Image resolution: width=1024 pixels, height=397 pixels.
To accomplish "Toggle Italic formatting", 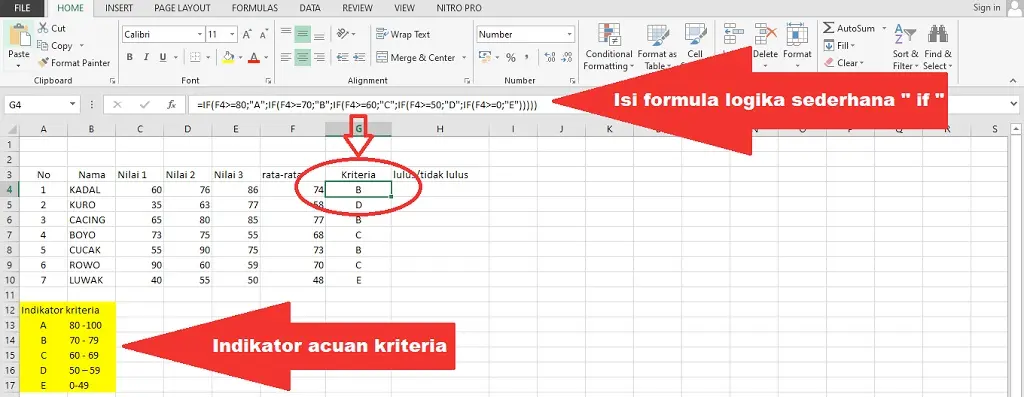I will click(x=146, y=57).
